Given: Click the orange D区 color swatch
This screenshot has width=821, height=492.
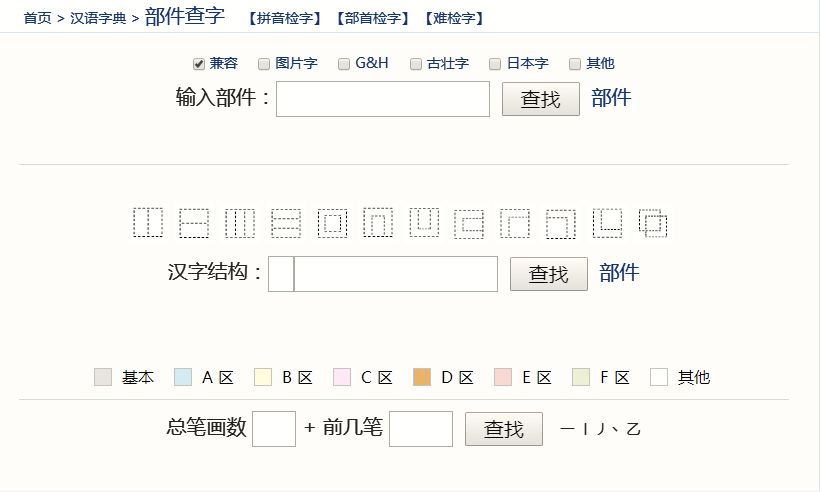Looking at the screenshot, I should [421, 377].
